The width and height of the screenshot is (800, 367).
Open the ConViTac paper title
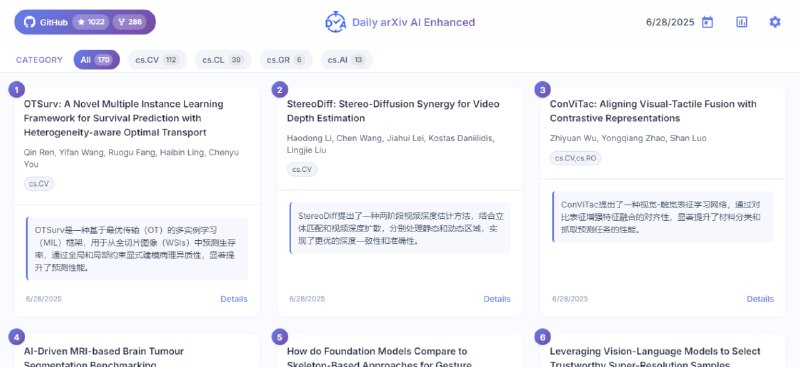[x=653, y=111]
